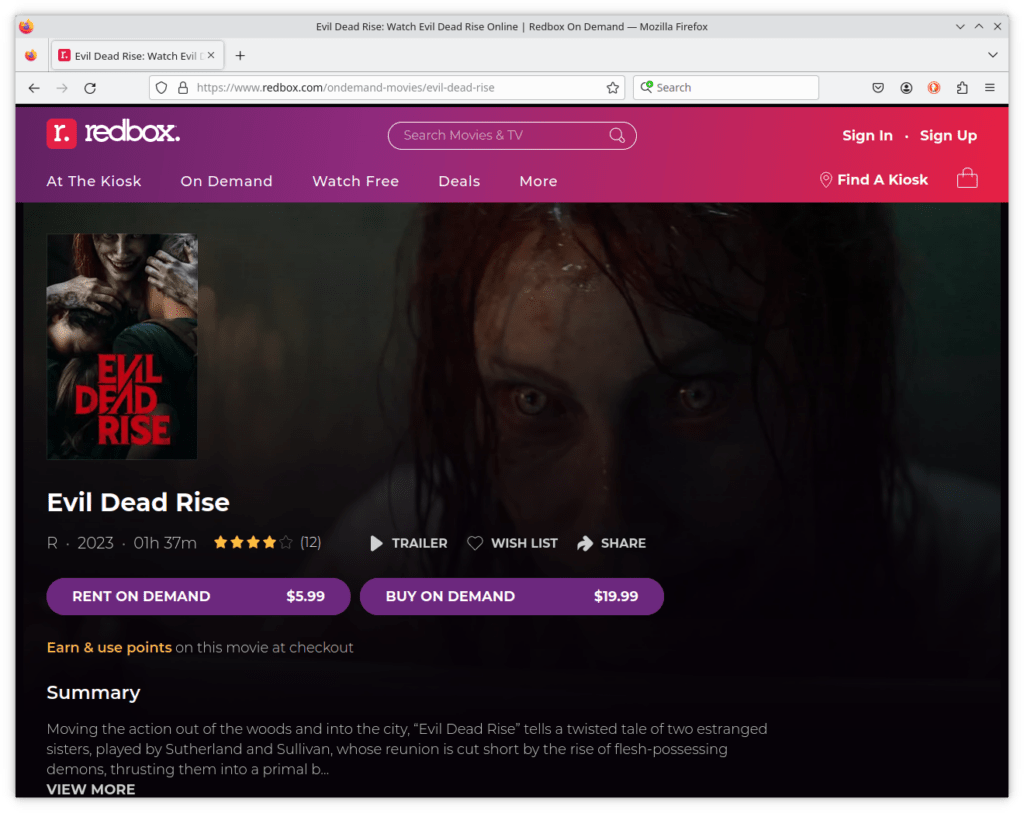
Task: Click Rent On Demand $5.99 button
Action: point(199,596)
